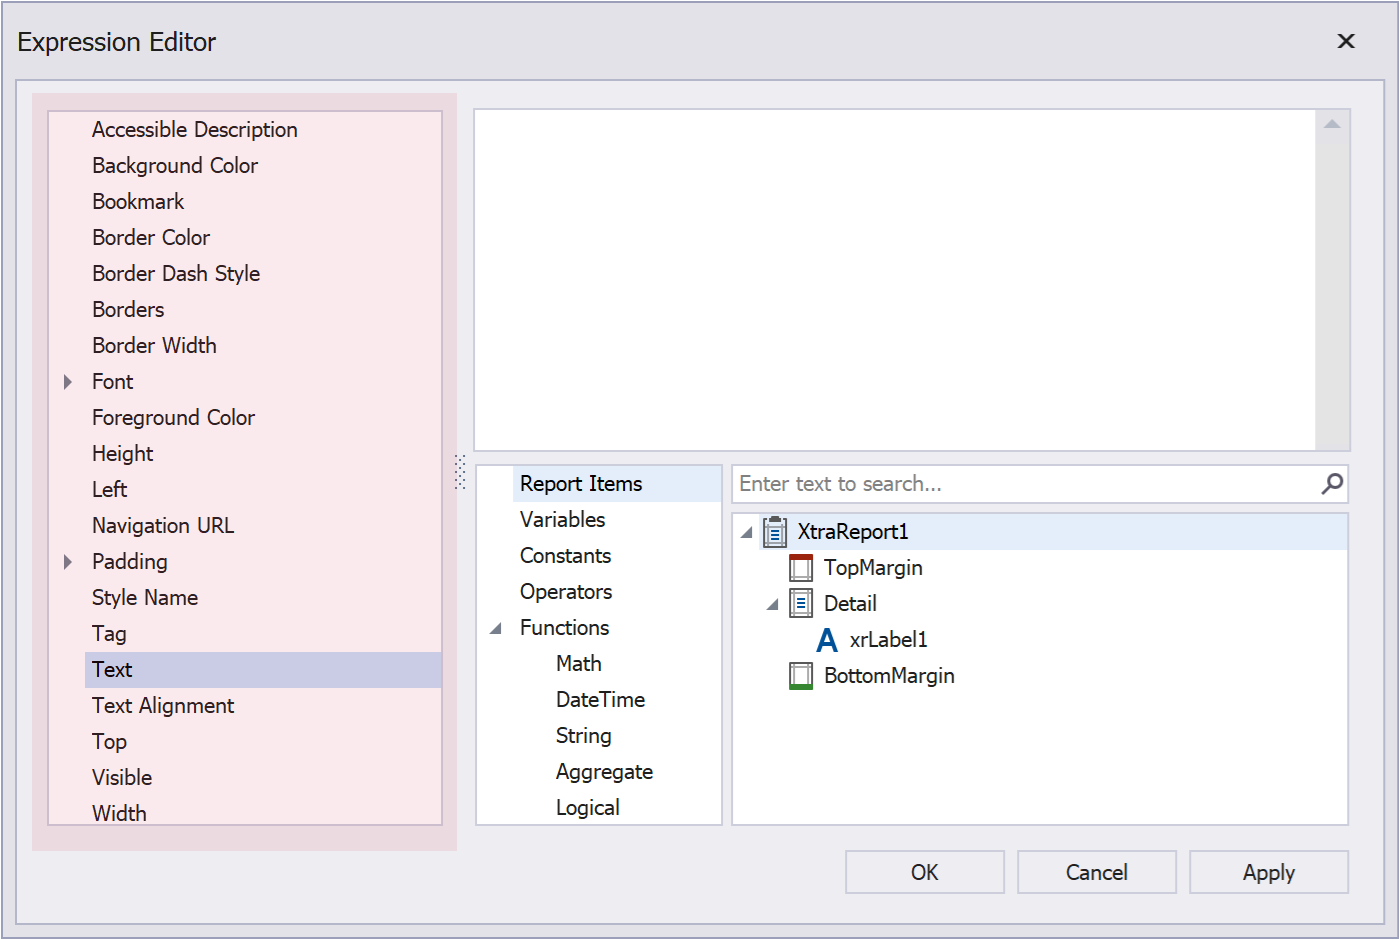Click the TopMargin band icon
This screenshot has height=940, width=1400.
(x=801, y=567)
